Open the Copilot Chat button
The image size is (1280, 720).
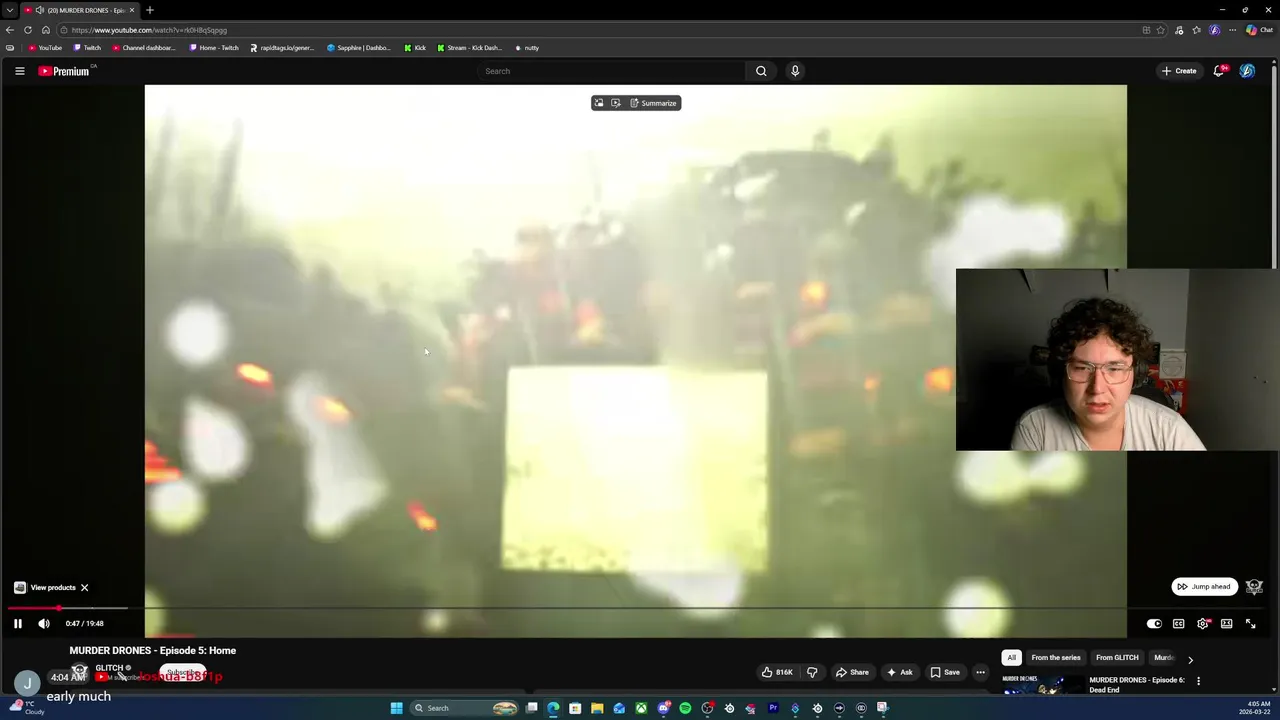tap(1258, 30)
